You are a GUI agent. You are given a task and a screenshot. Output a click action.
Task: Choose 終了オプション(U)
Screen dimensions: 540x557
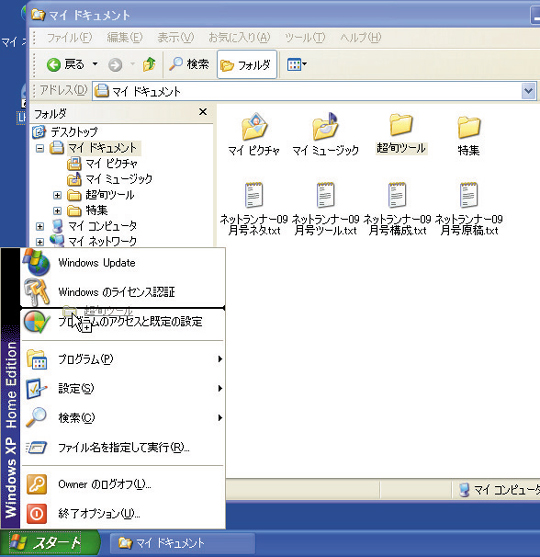point(123,513)
